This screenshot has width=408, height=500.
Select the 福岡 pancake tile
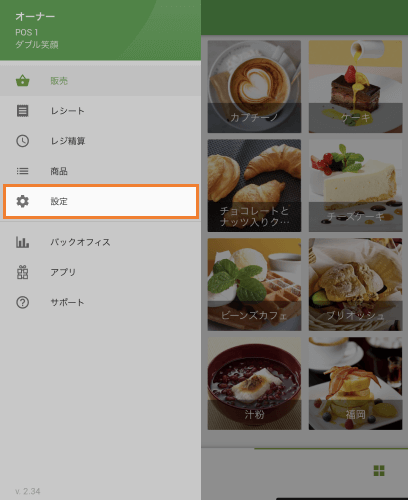click(x=355, y=383)
